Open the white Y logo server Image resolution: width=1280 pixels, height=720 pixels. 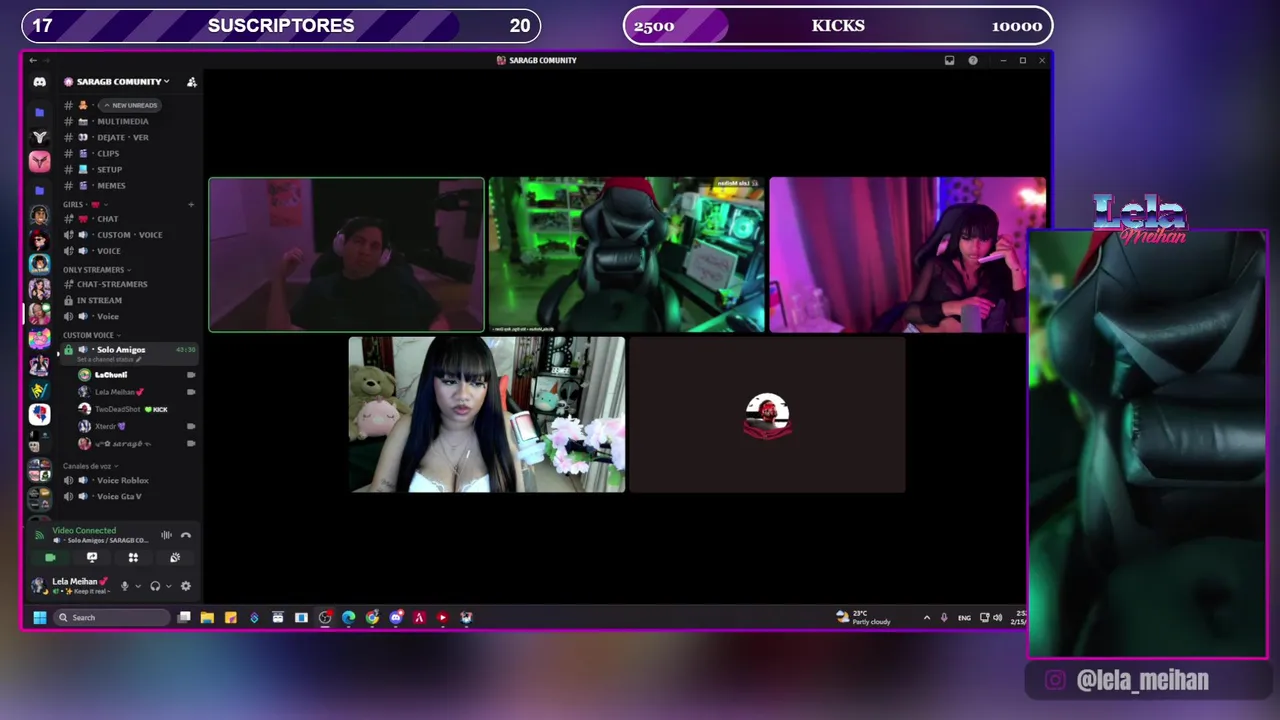point(39,136)
